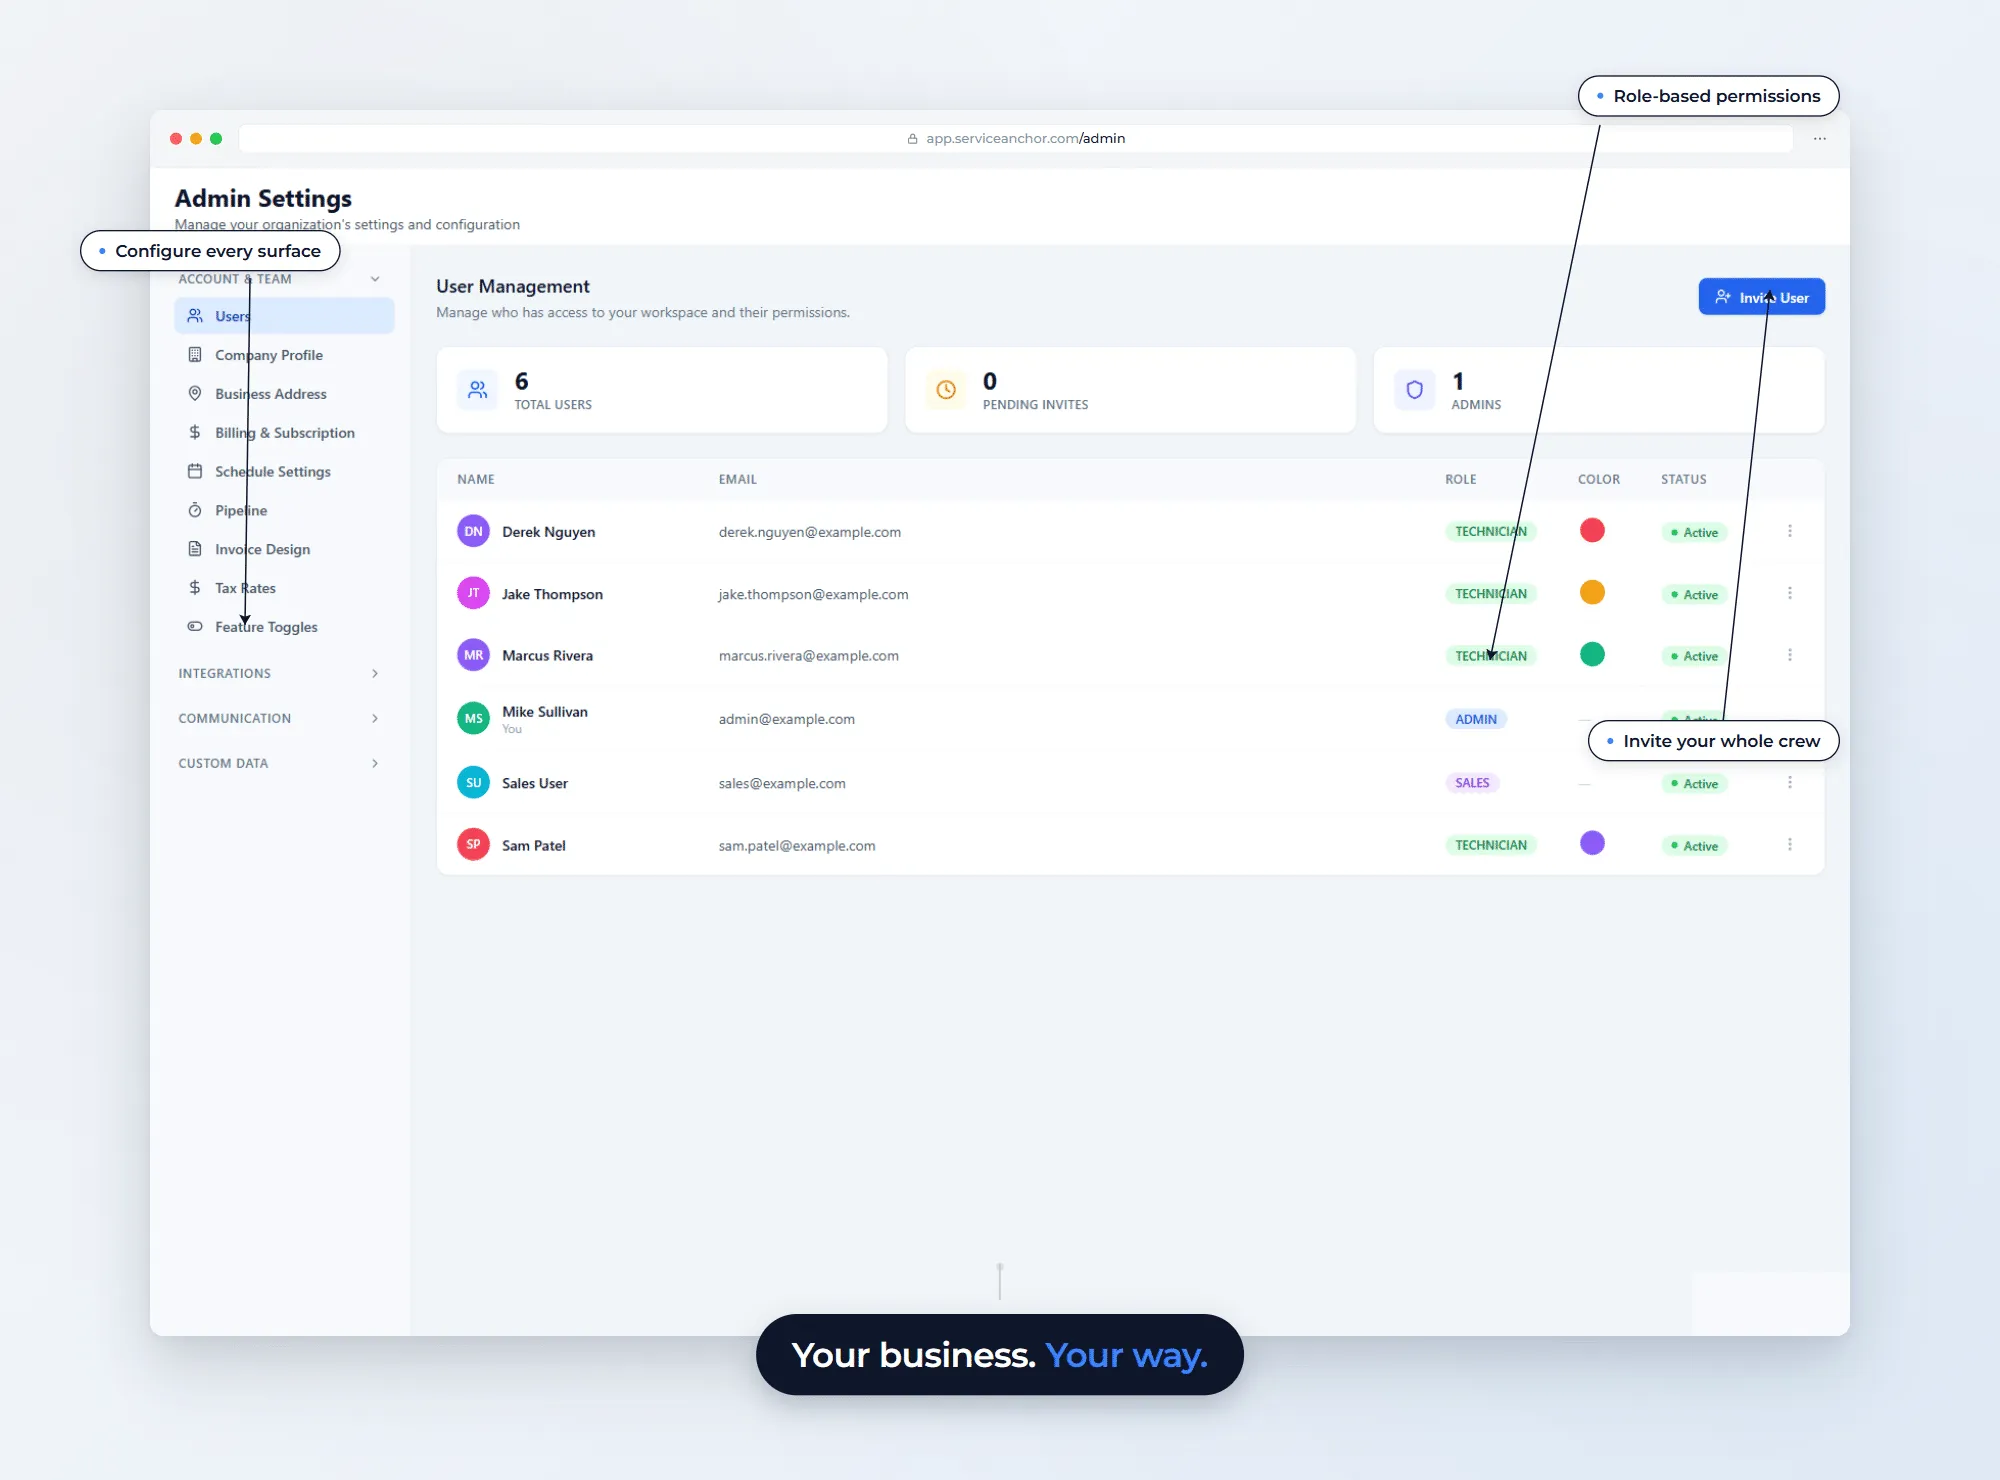Click email admin@example.com
Image resolution: width=2000 pixels, height=1480 pixels.
pyautogui.click(x=787, y=720)
